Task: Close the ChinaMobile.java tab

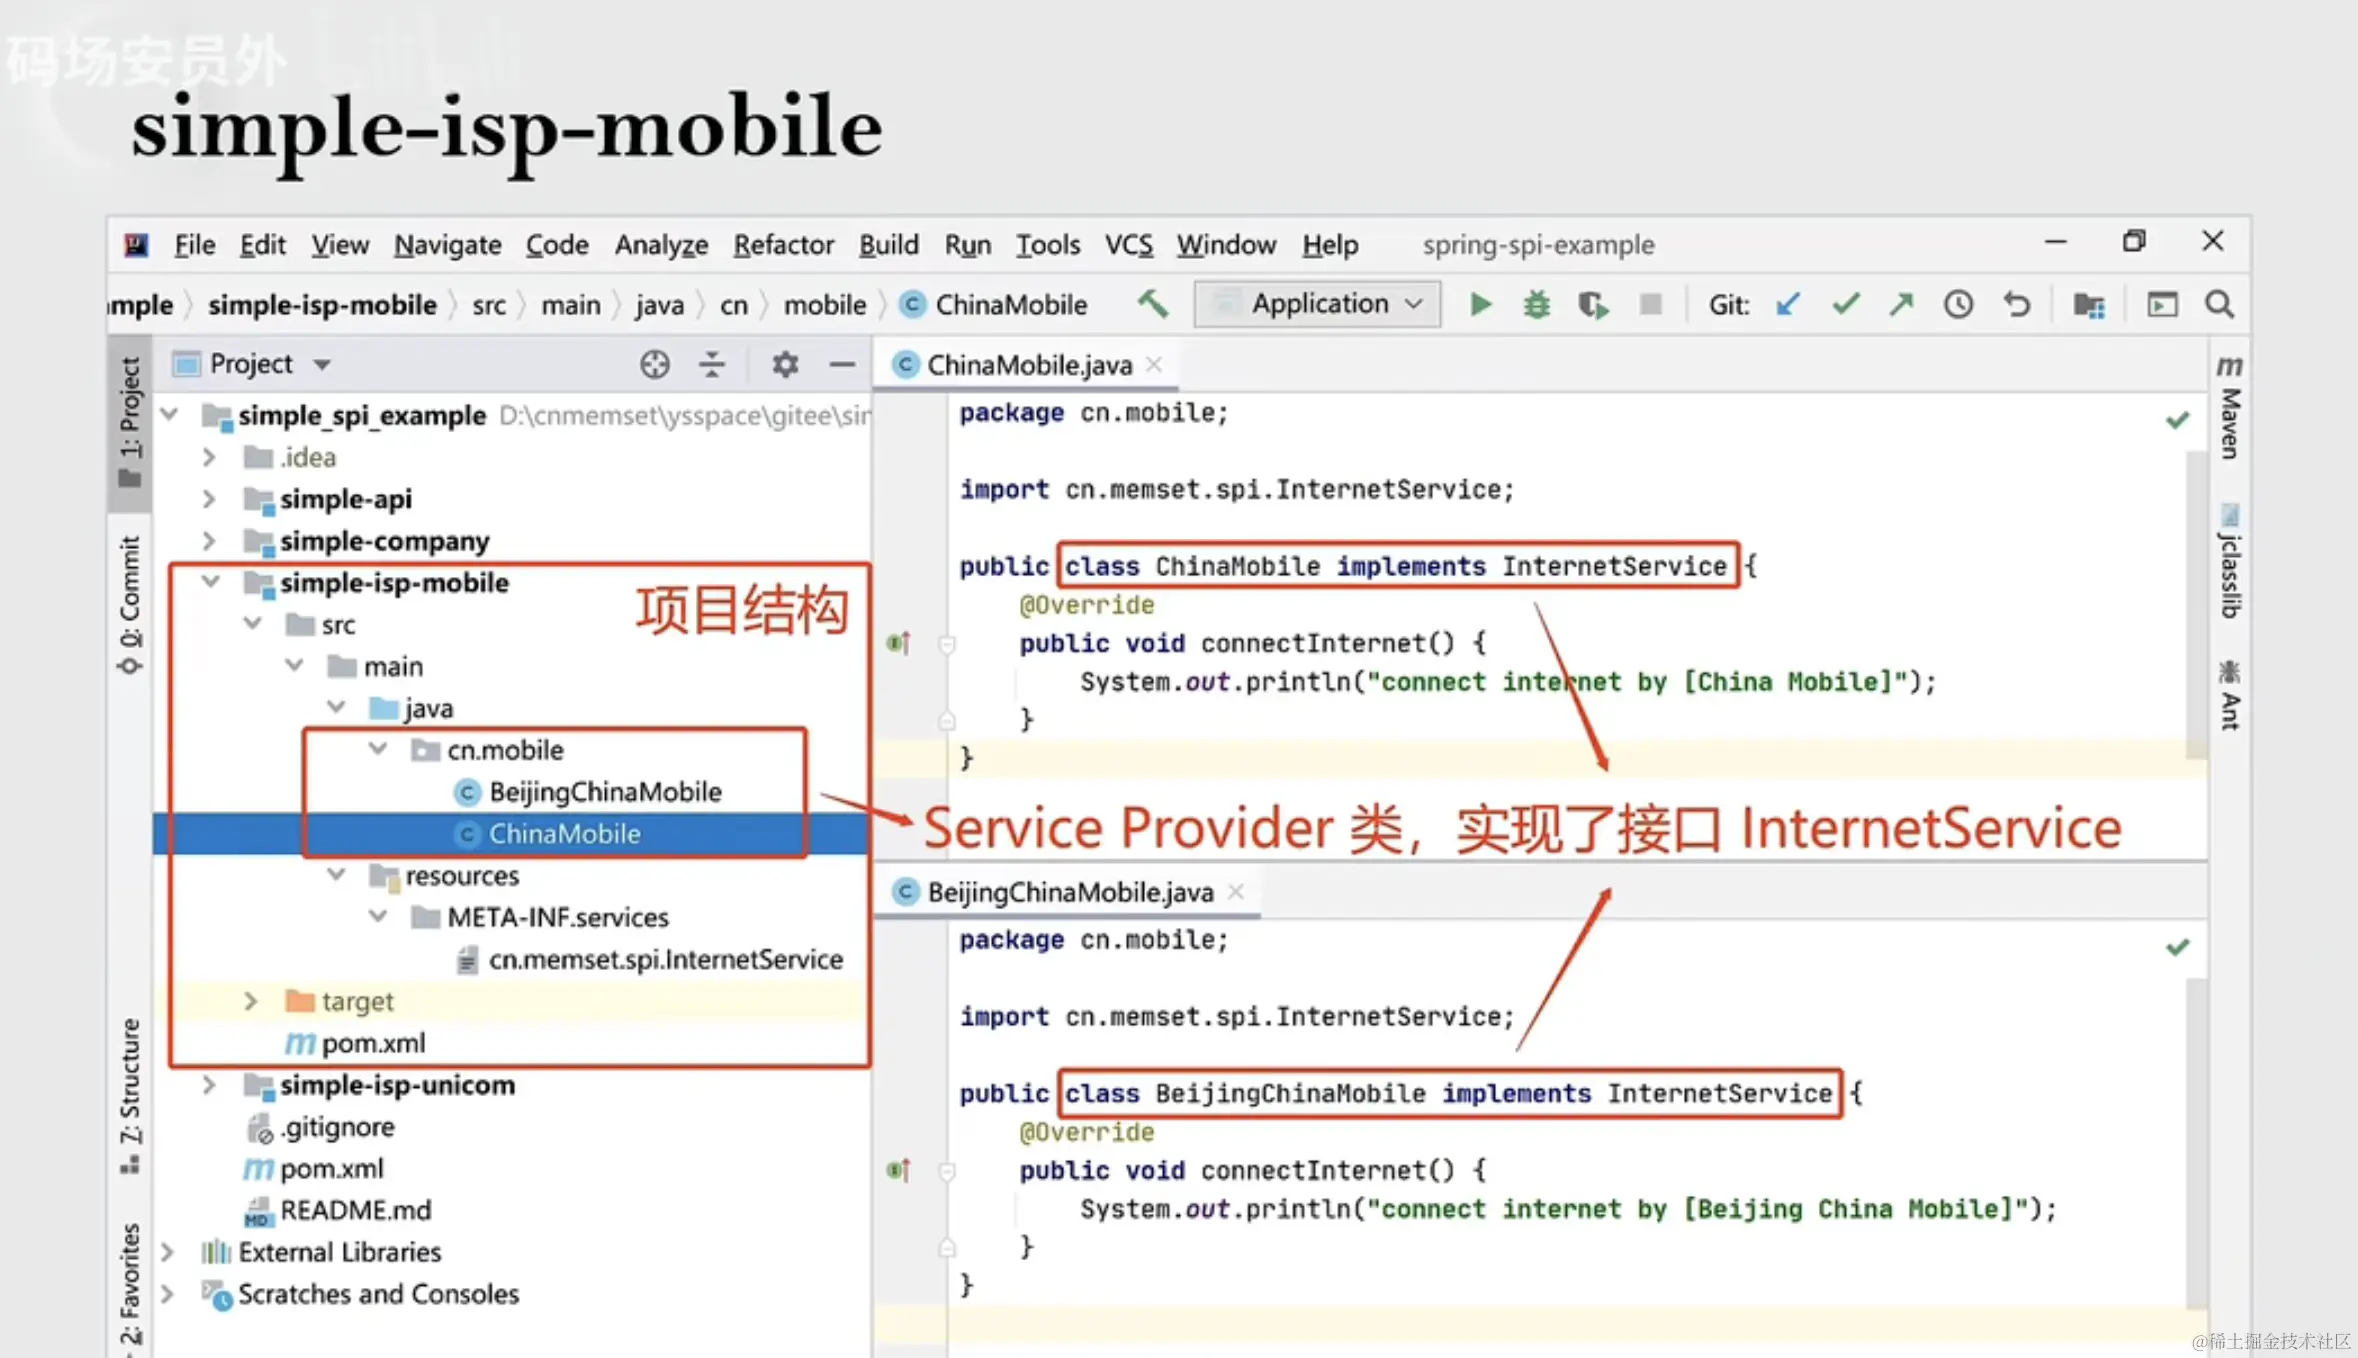Action: [x=1154, y=365]
